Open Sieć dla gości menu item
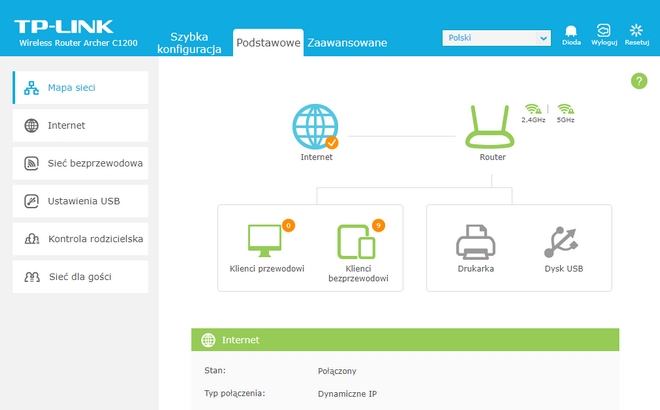Image resolution: width=660 pixels, height=410 pixels. coord(81,277)
